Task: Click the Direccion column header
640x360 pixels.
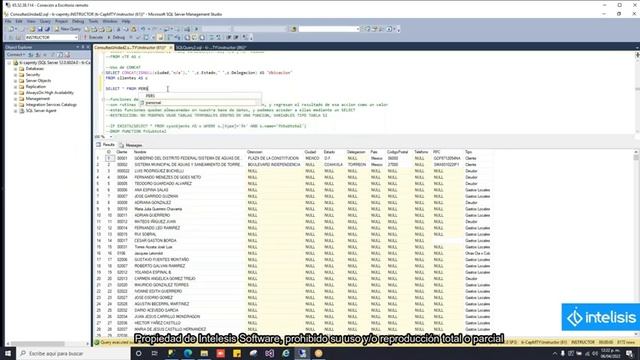Action: (x=255, y=152)
